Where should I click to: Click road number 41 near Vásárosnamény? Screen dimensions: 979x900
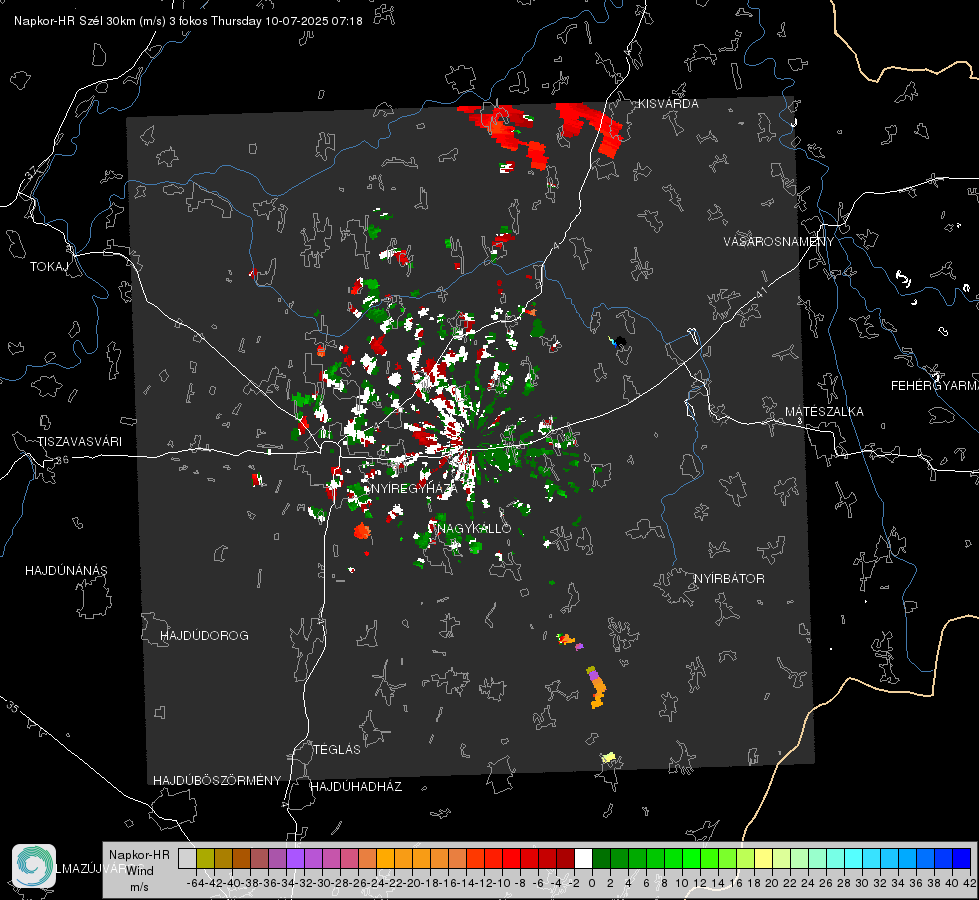760,291
